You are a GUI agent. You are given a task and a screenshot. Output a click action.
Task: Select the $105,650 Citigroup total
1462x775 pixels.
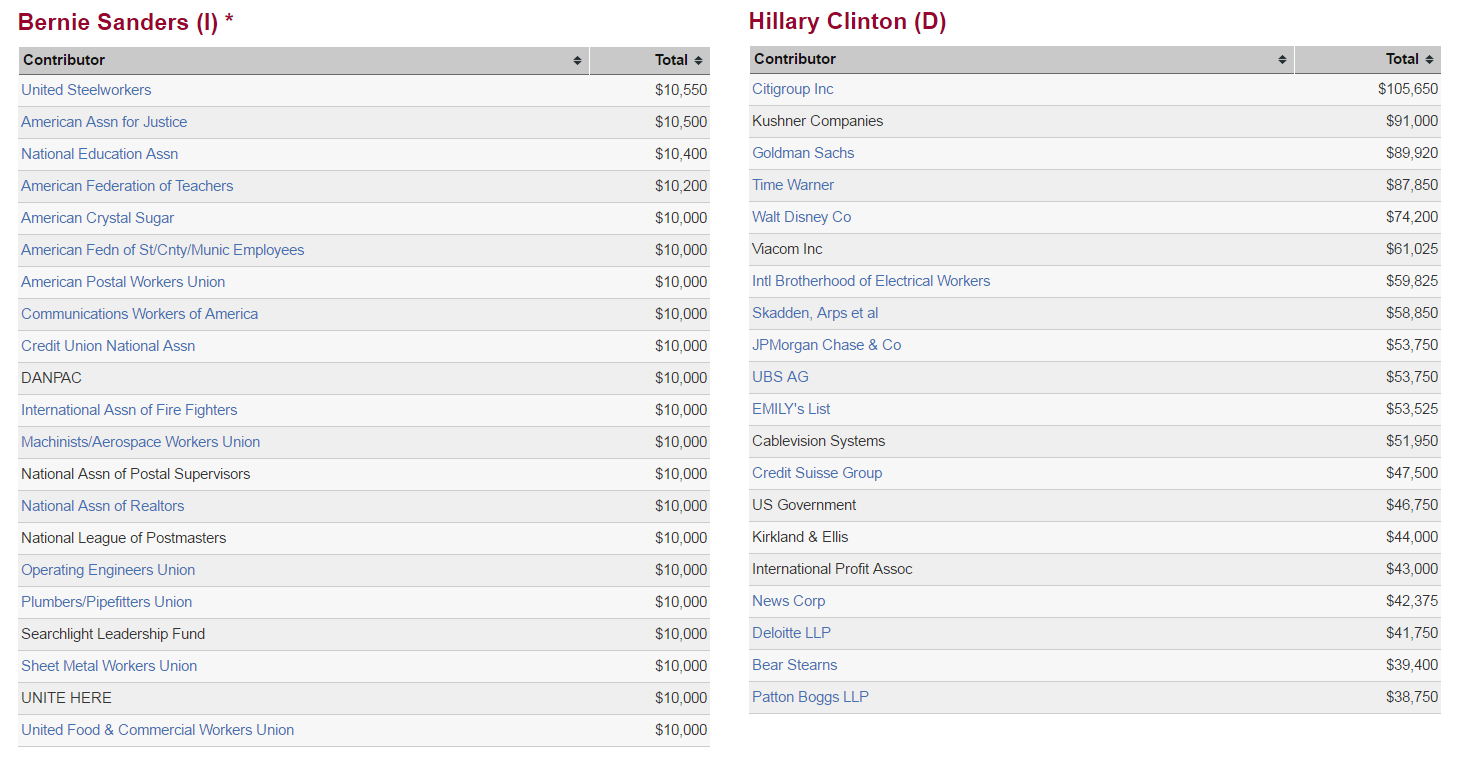1408,89
